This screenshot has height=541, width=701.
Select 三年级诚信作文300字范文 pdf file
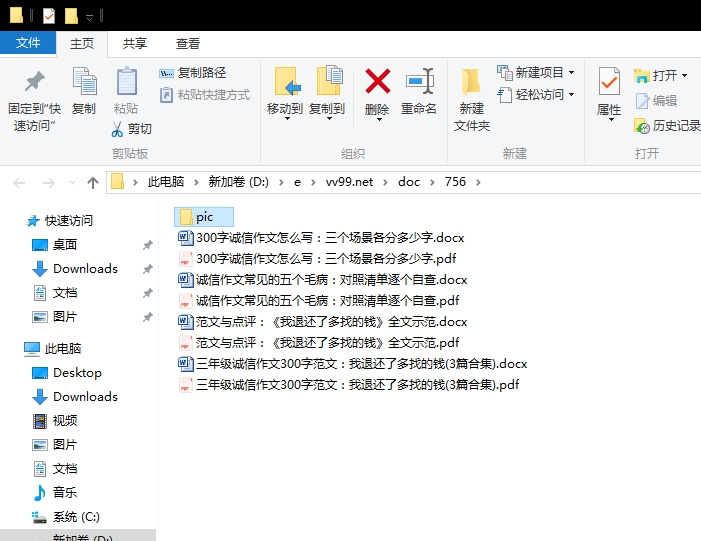[x=348, y=385]
